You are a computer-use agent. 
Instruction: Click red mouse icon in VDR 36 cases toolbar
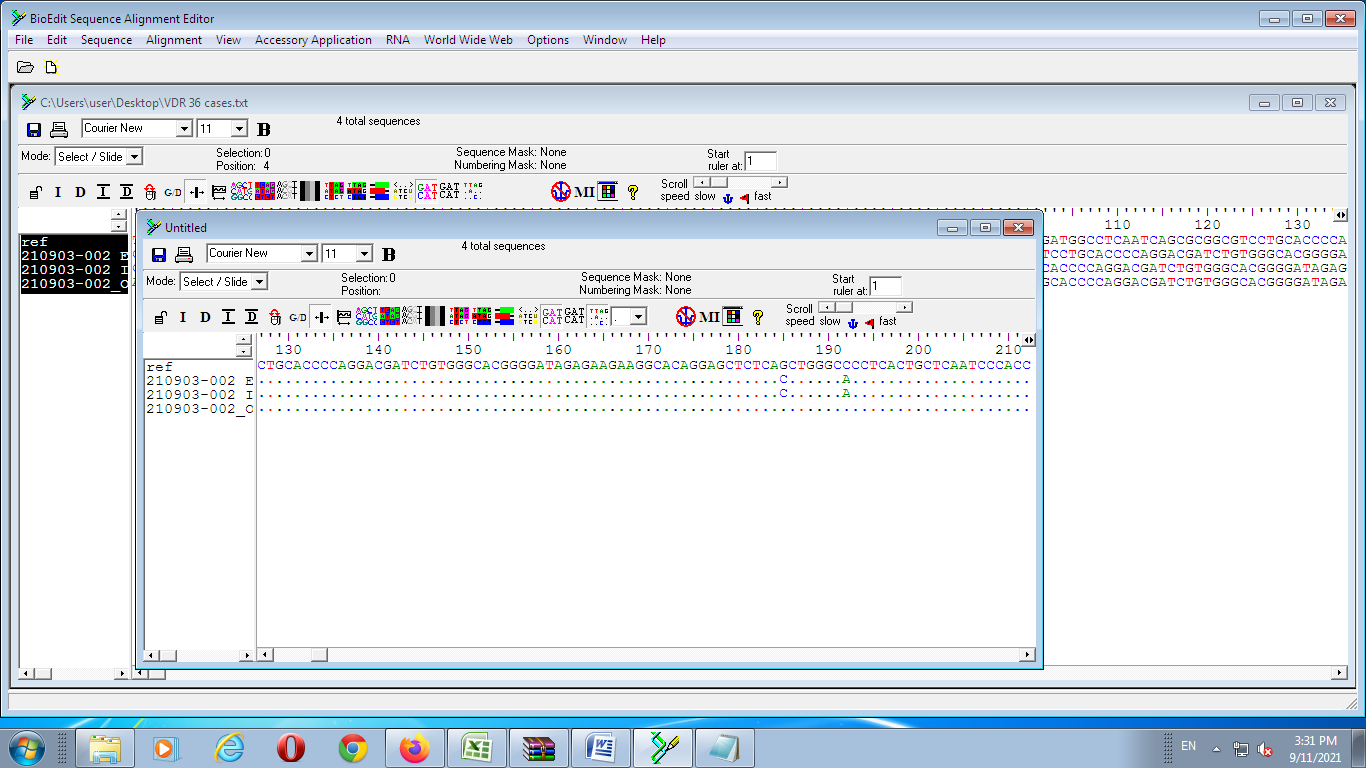click(150, 192)
